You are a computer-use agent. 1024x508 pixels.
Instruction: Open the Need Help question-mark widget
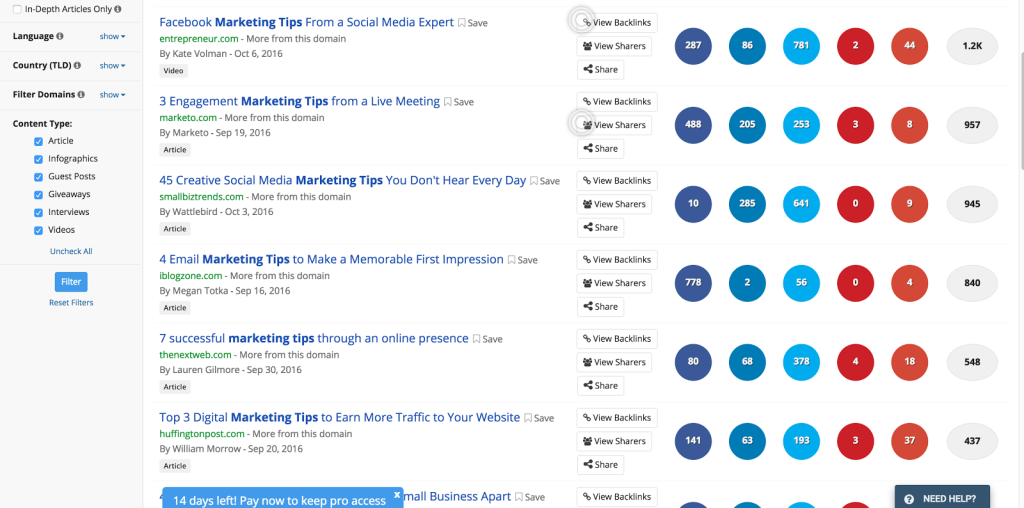tap(942, 498)
